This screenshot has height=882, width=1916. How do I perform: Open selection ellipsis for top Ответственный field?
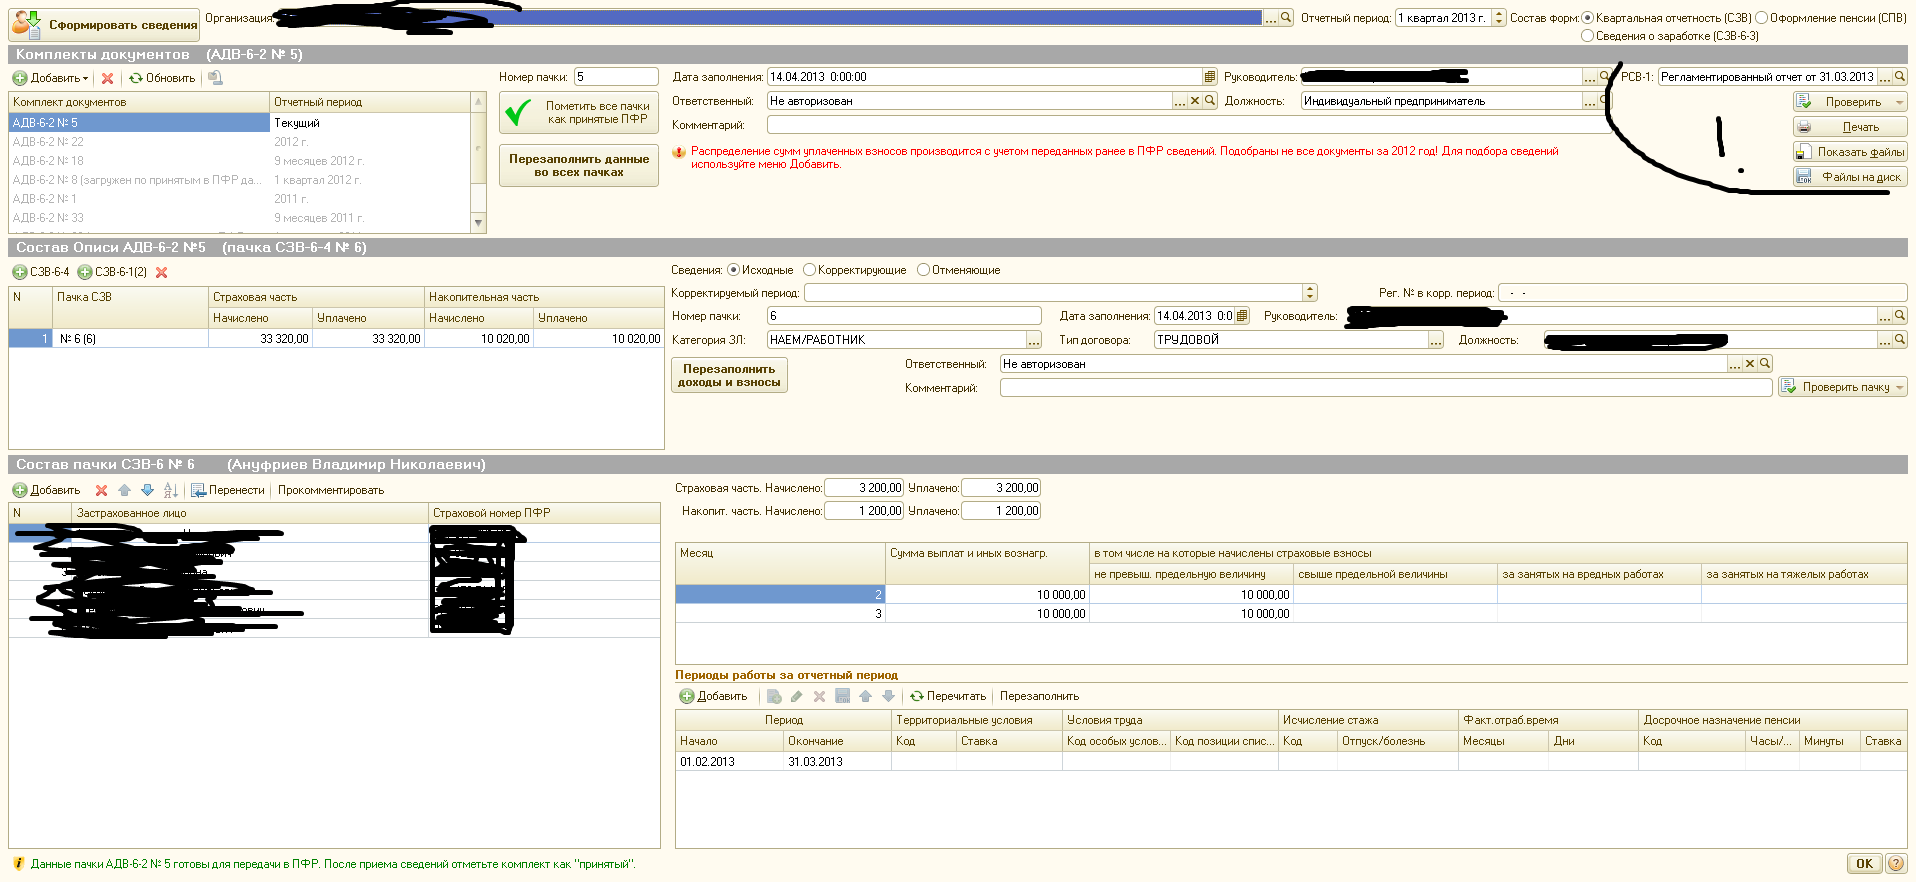point(1180,101)
